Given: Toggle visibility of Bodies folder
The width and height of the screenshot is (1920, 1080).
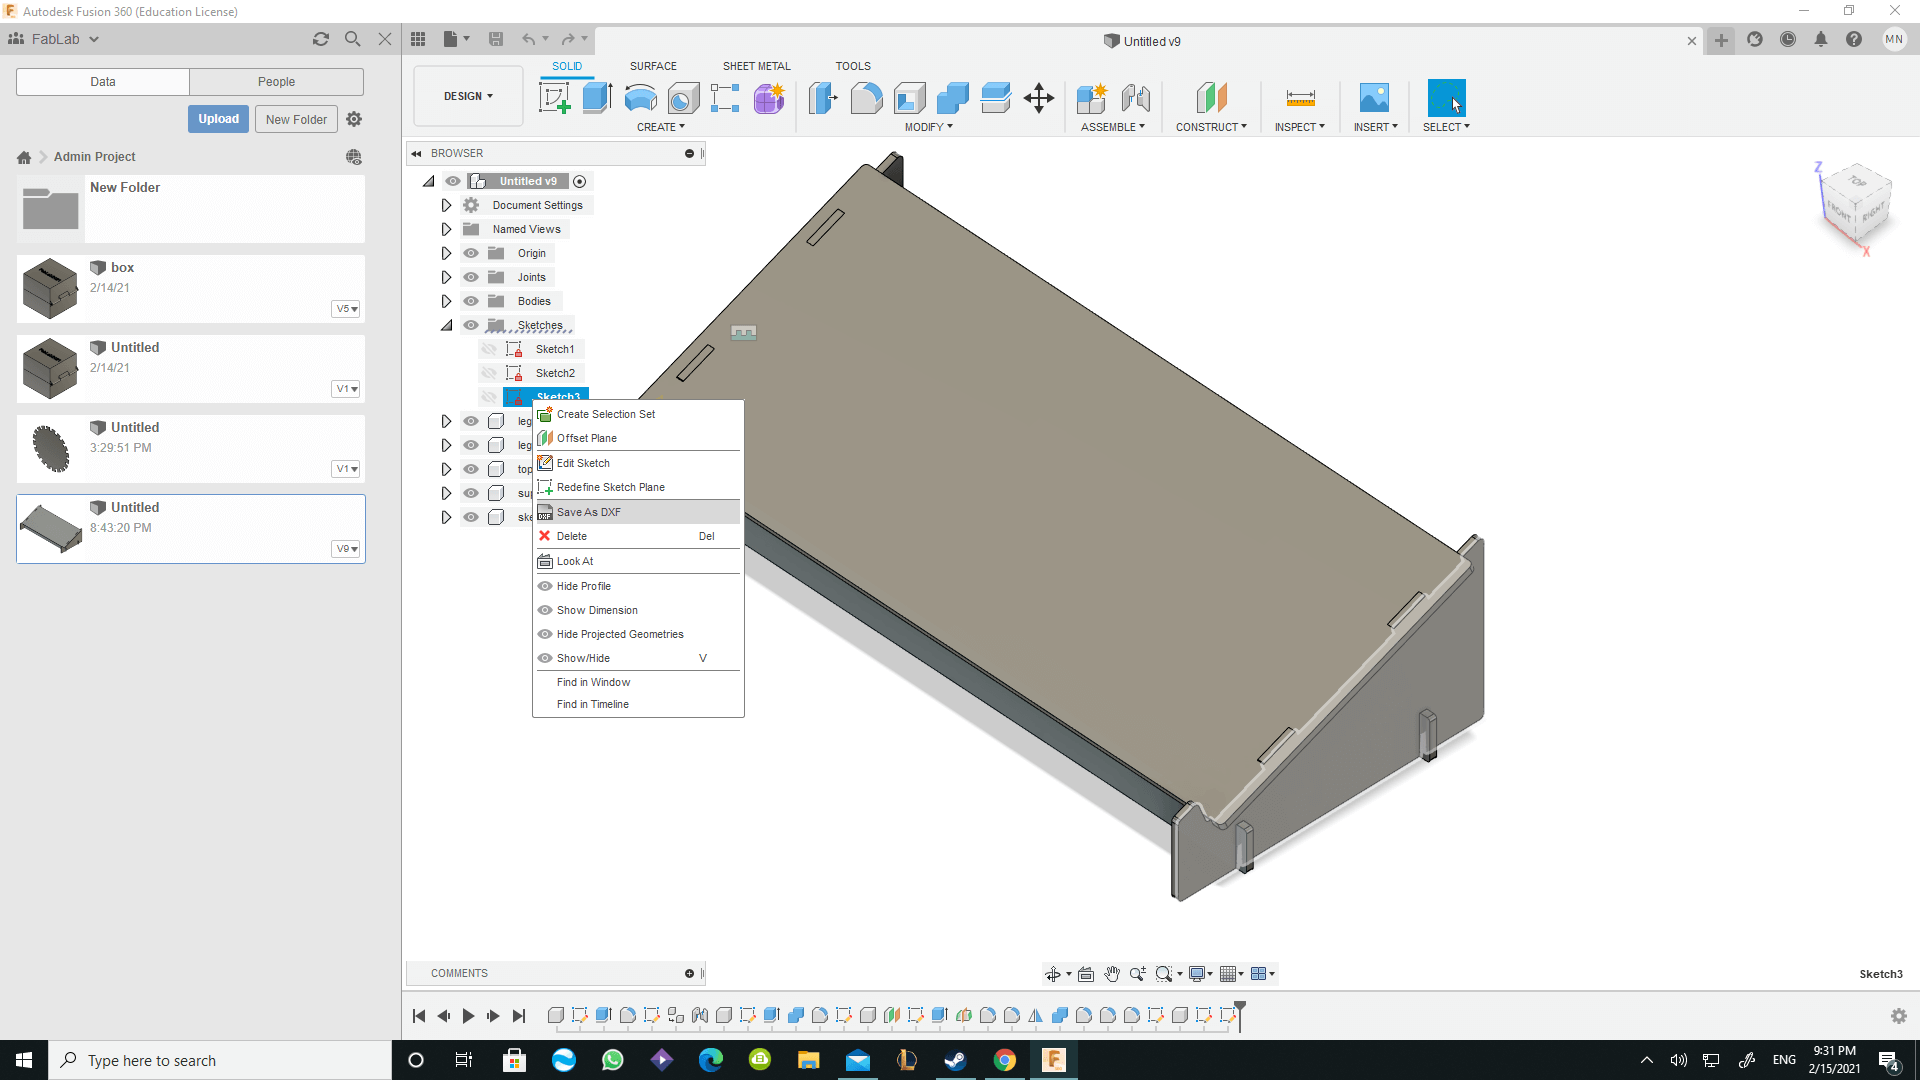Looking at the screenshot, I should [471, 301].
